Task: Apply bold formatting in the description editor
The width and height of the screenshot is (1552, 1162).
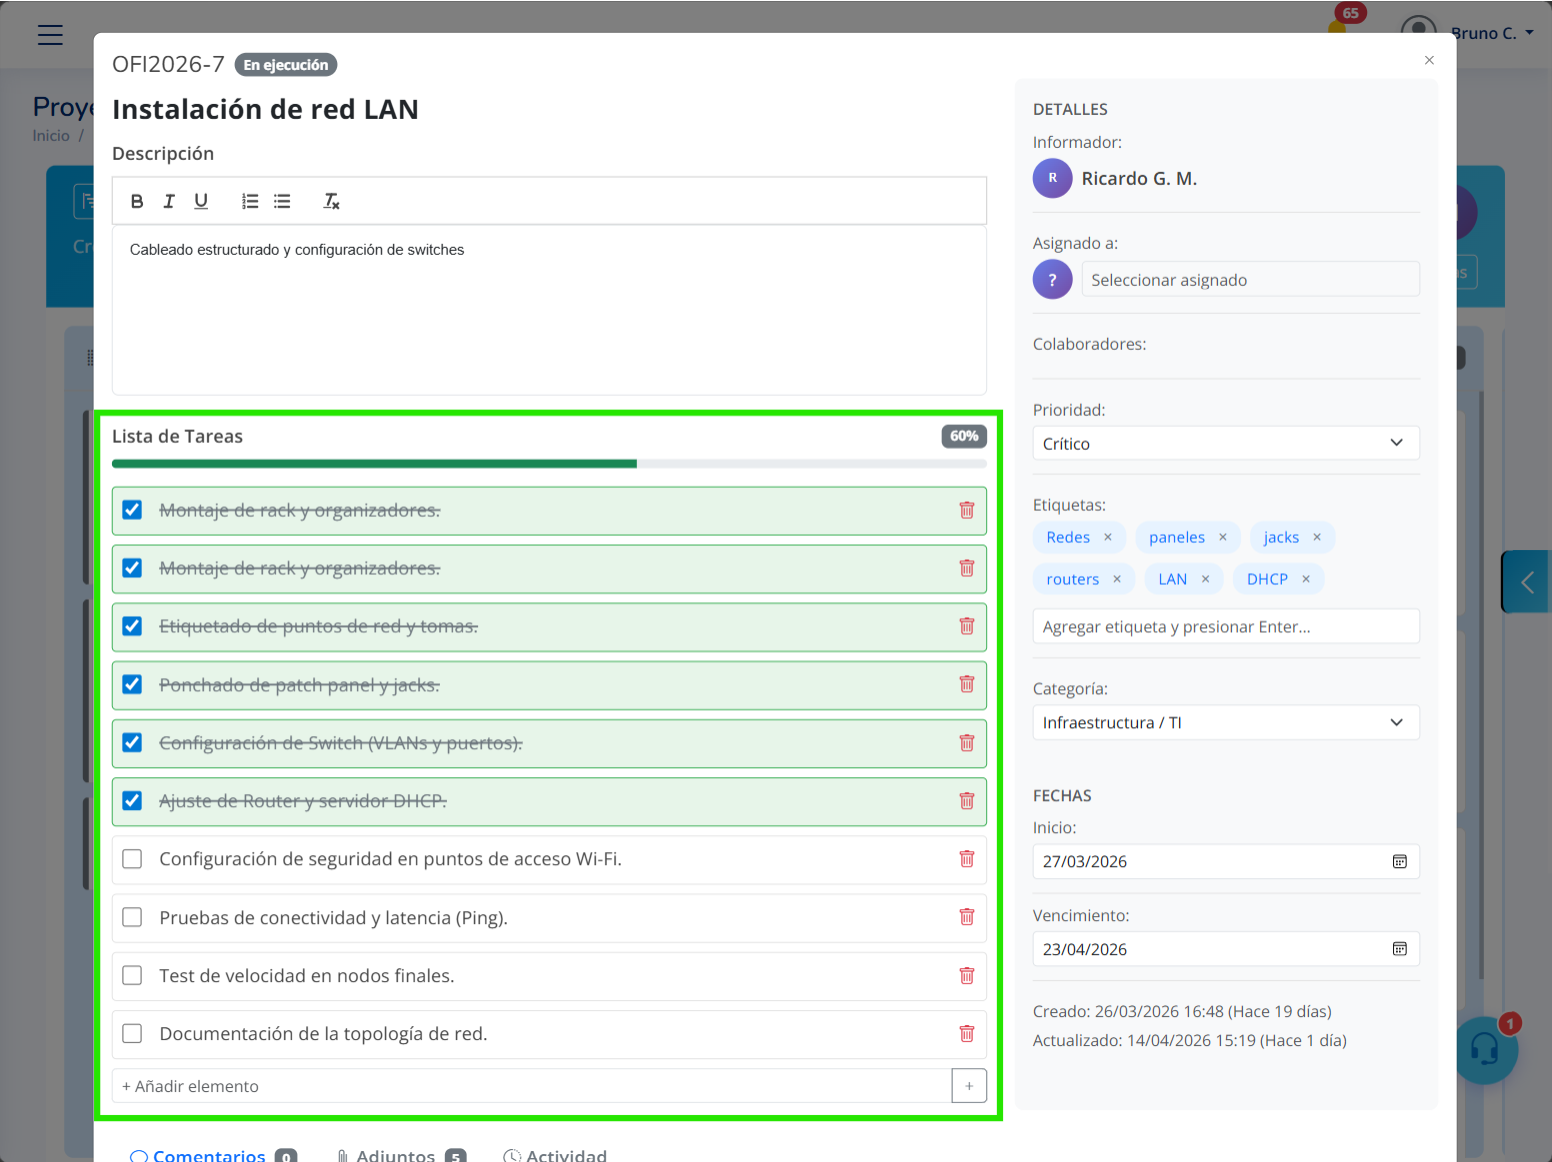Action: click(x=137, y=201)
